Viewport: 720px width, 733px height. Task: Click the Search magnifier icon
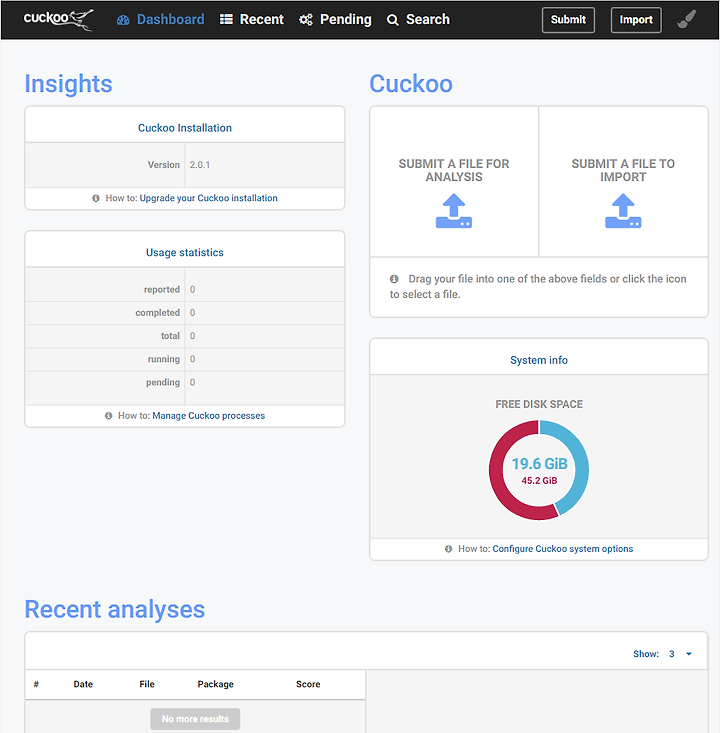(x=393, y=20)
